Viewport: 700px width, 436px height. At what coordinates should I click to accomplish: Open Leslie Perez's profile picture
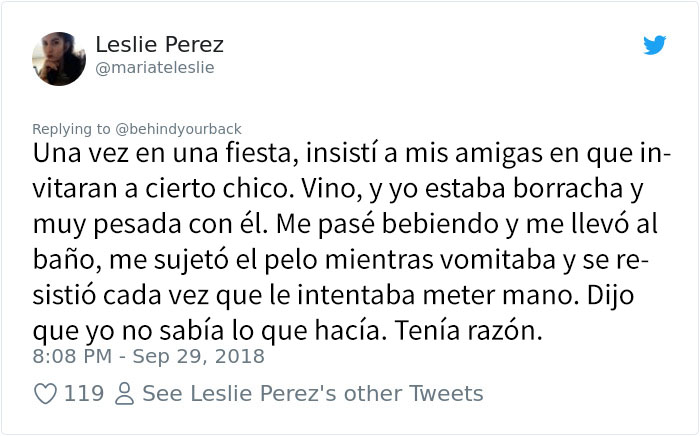pos(59,58)
